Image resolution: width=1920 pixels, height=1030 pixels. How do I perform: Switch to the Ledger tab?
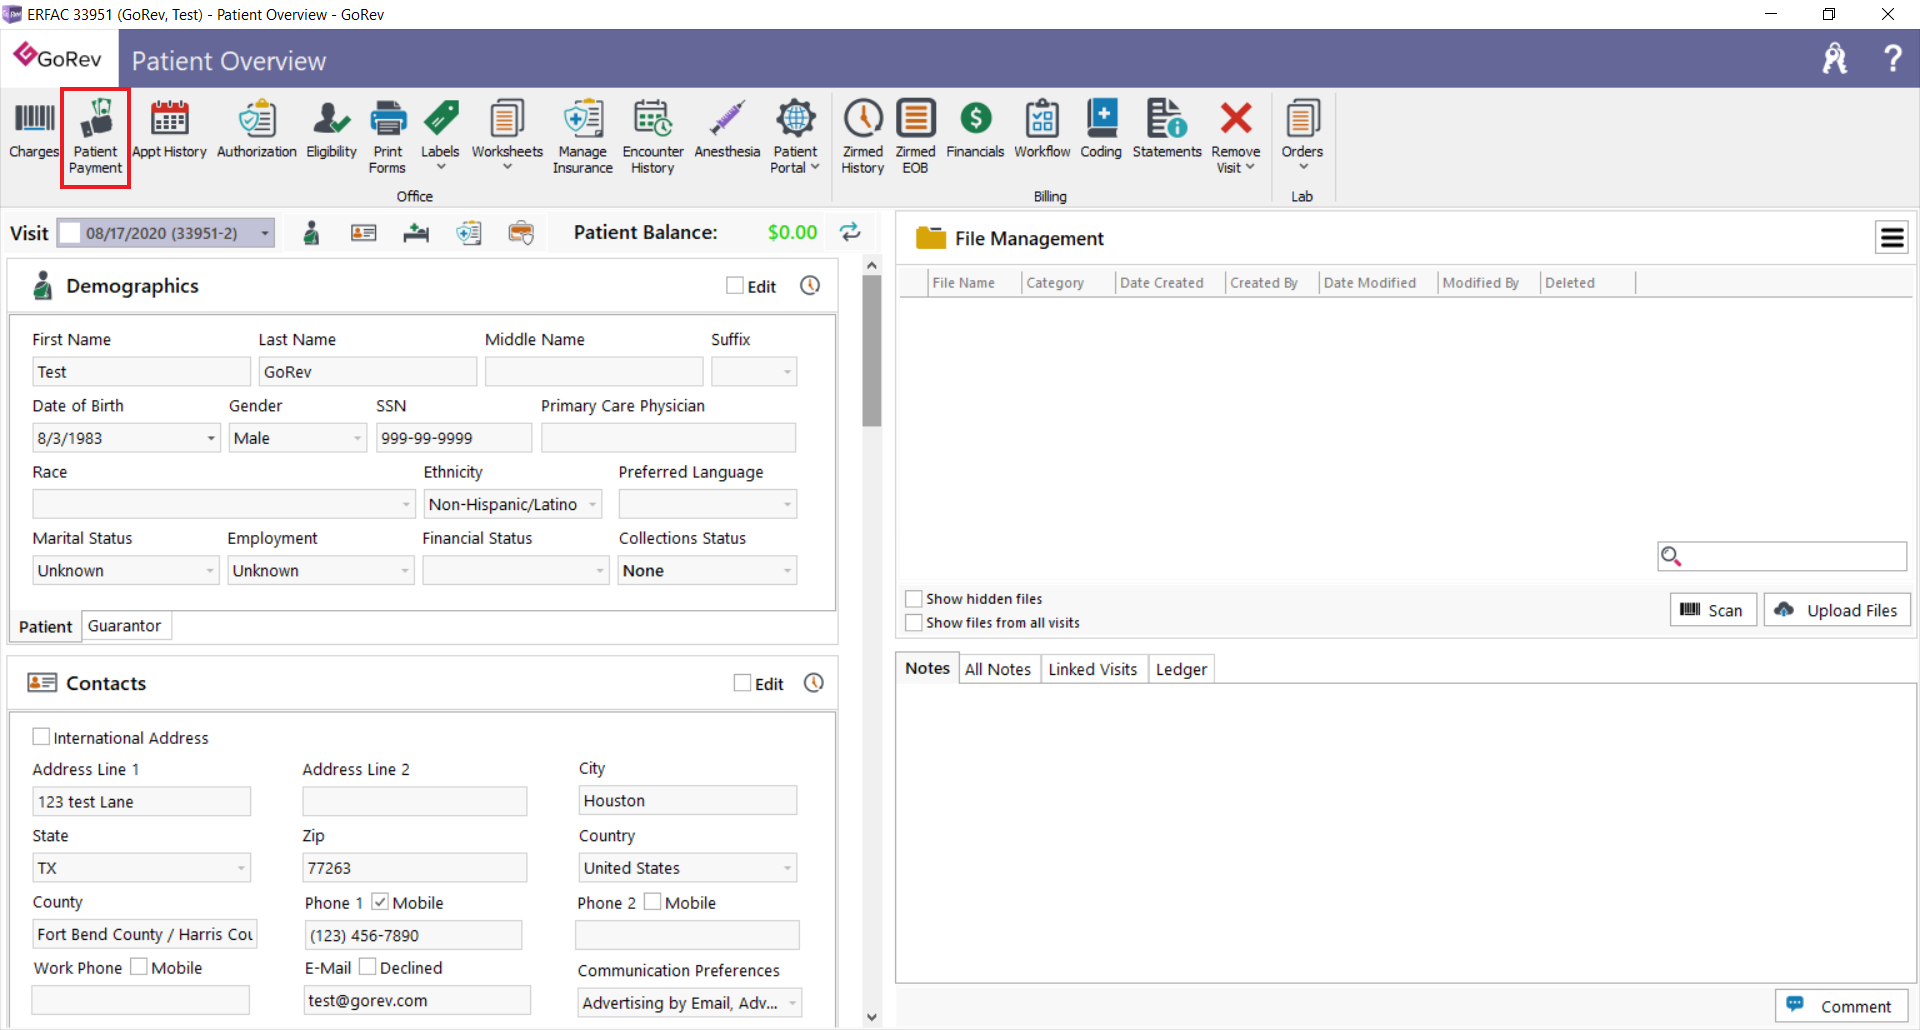(x=1181, y=669)
